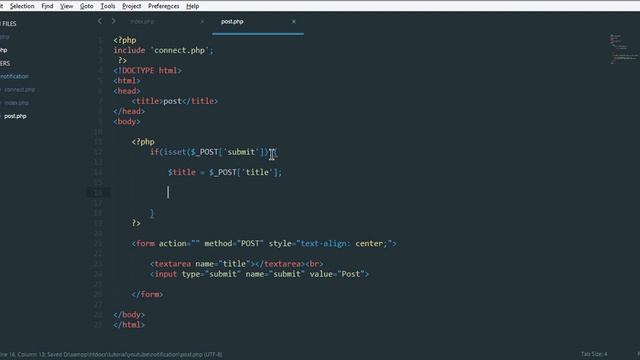This screenshot has width=640, height=360.
Task: Change indentation via Tab Size: 4
Action: click(x=594, y=354)
